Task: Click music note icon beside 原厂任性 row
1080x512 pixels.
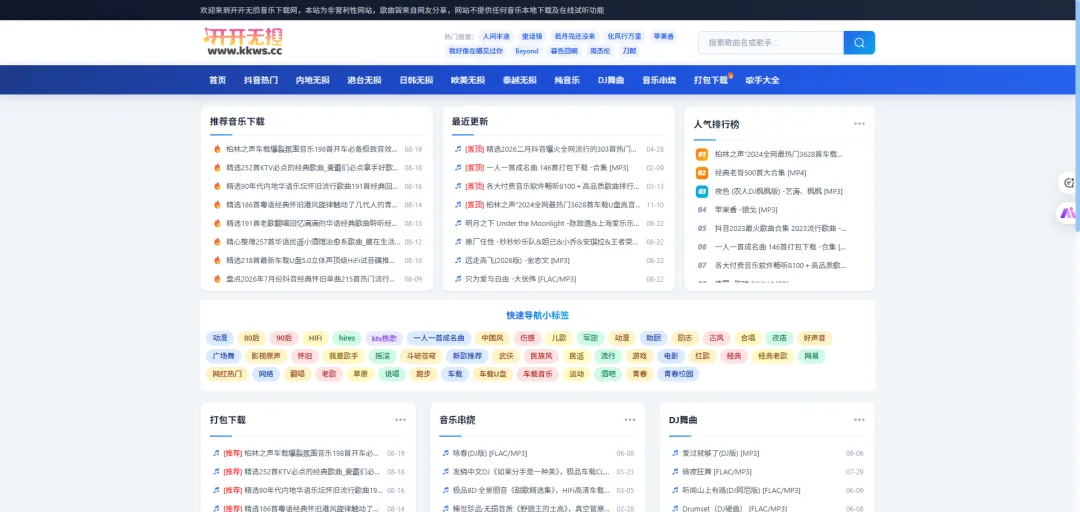Action: tap(458, 242)
